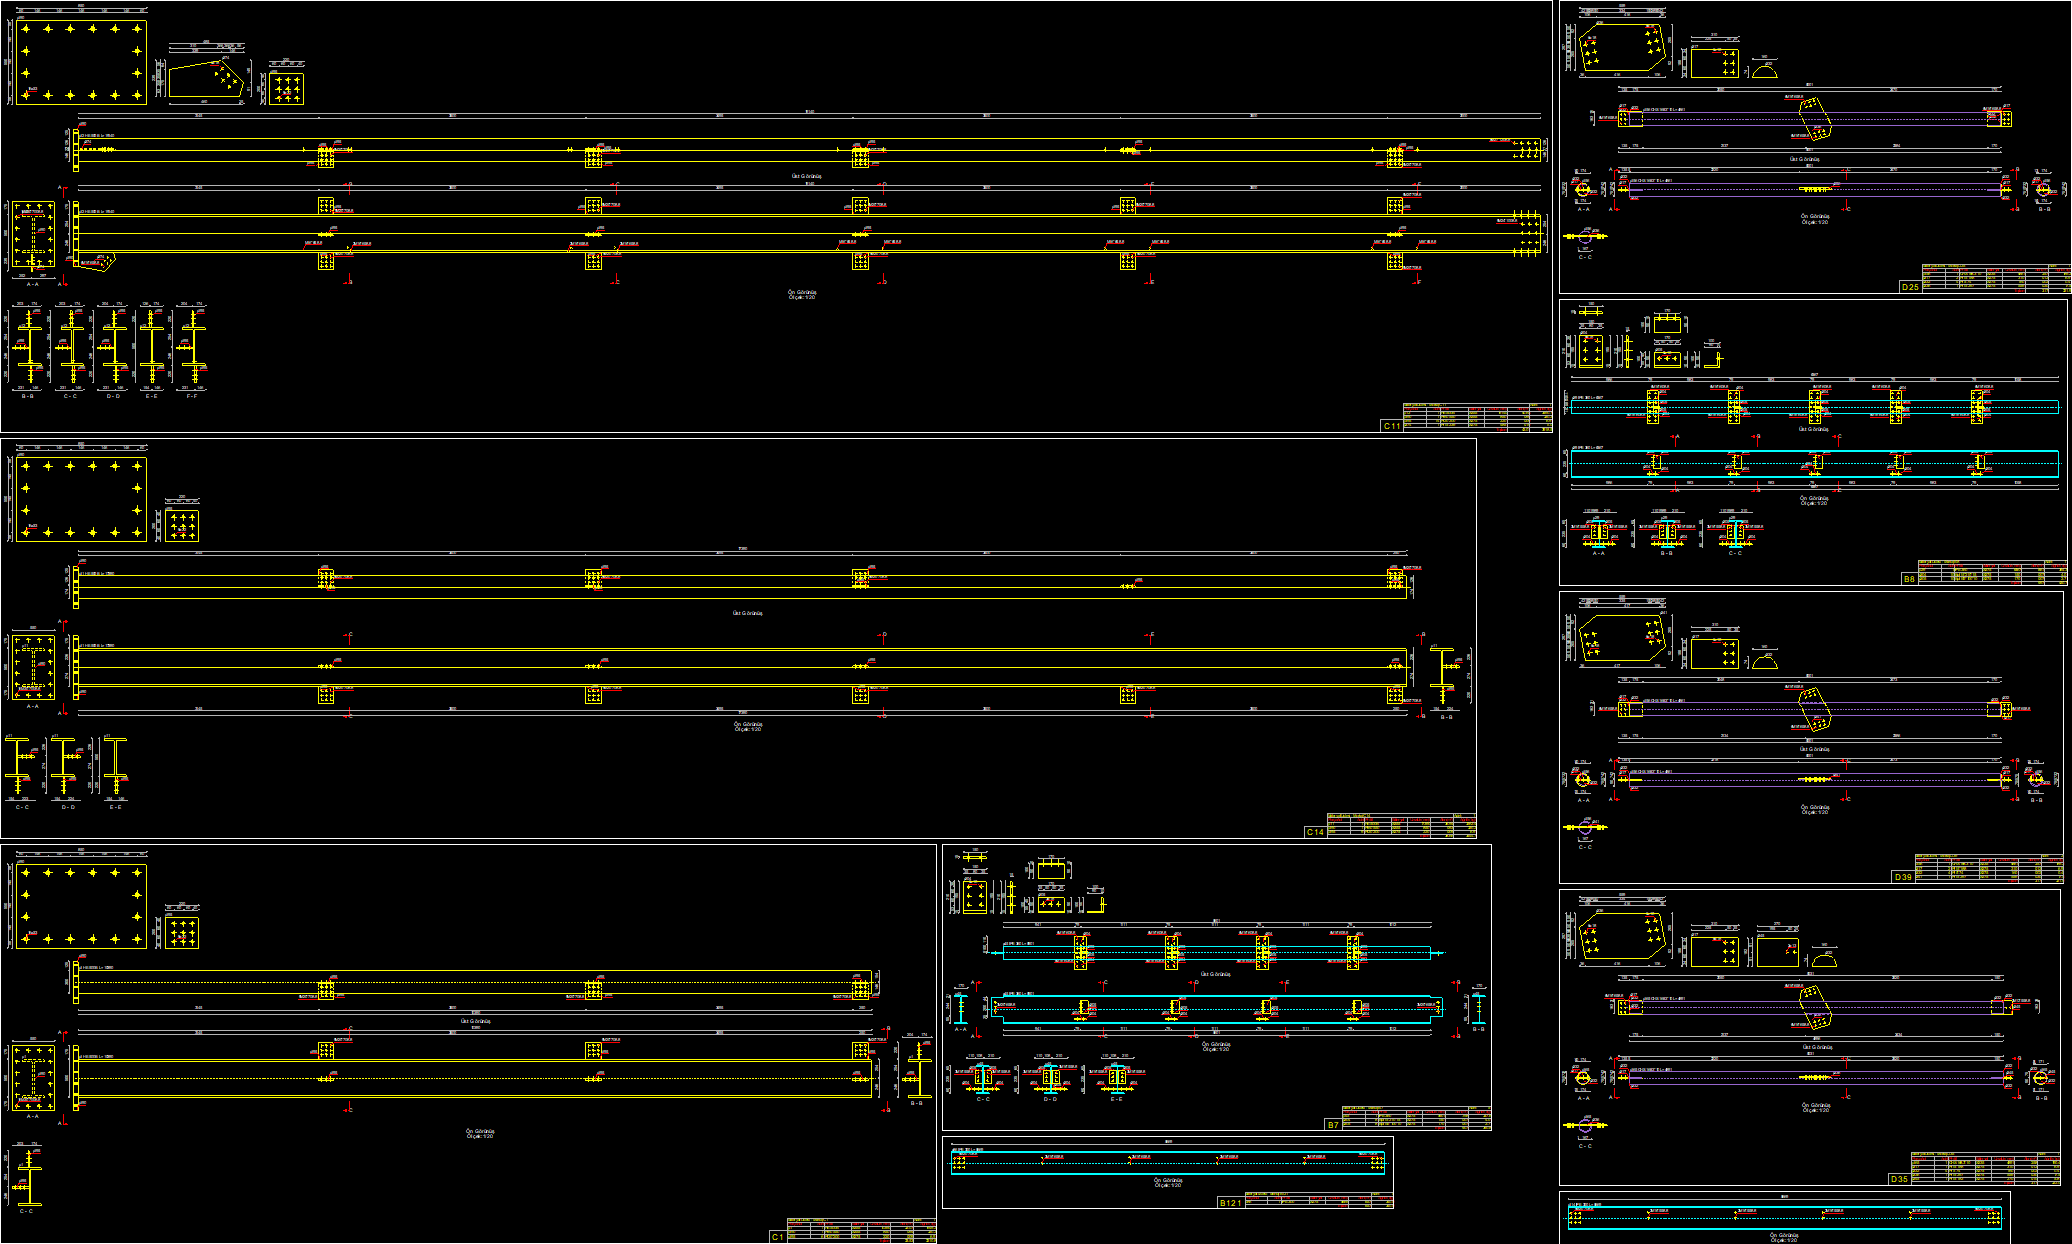The image size is (2072, 1244).
Task: Click the parts list table of sheet D25
Action: pyautogui.click(x=1996, y=278)
